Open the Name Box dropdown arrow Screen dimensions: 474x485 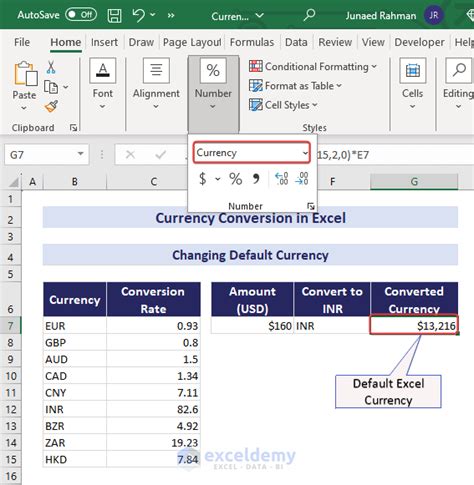(x=80, y=154)
